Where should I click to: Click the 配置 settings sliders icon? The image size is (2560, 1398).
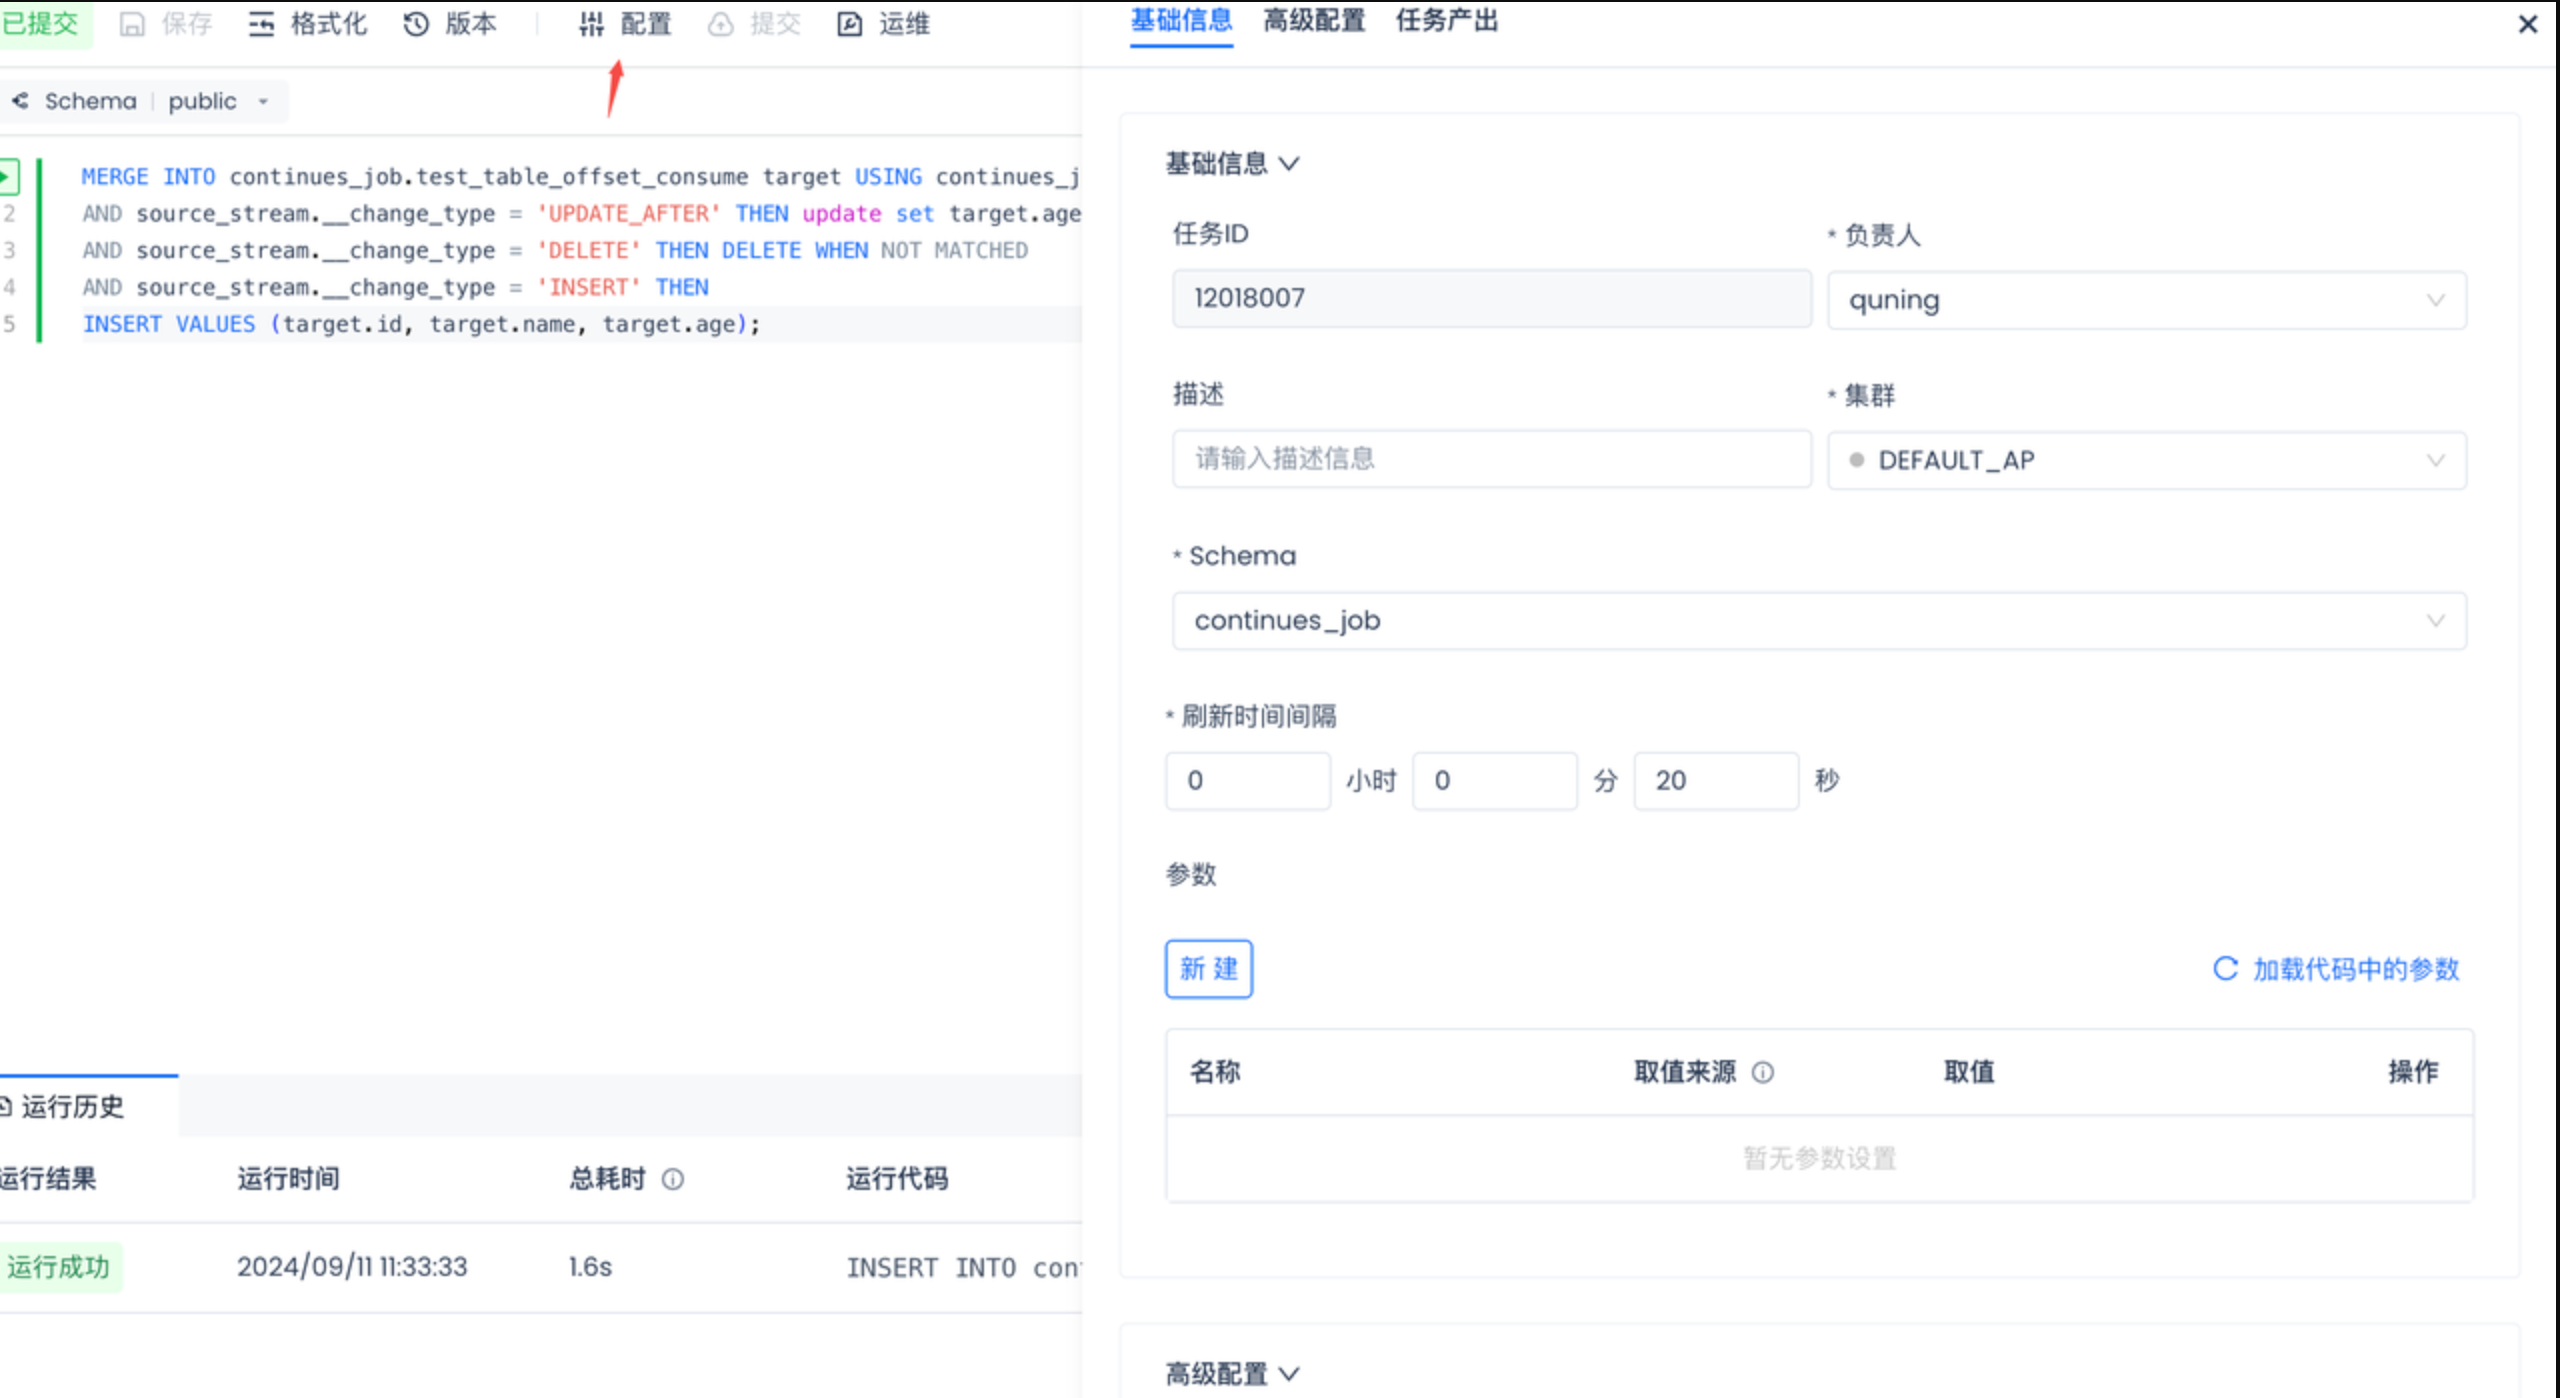(592, 24)
